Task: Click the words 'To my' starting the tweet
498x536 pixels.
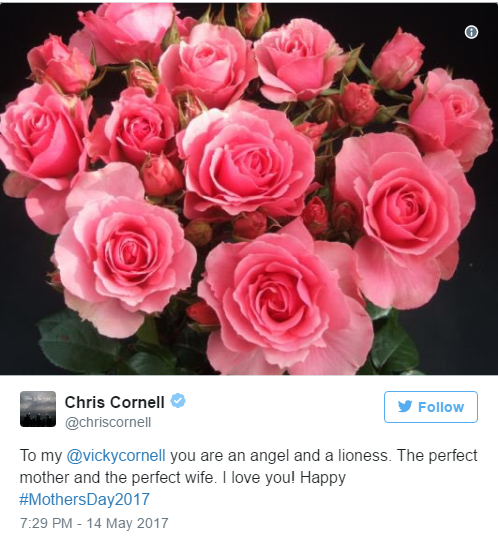Action: coord(41,456)
